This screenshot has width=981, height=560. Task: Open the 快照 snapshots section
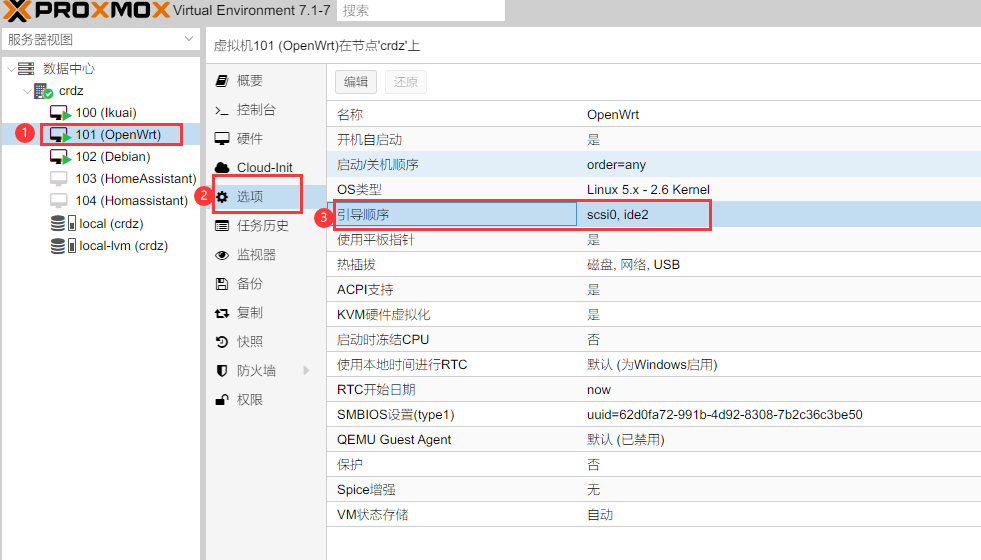[x=249, y=342]
